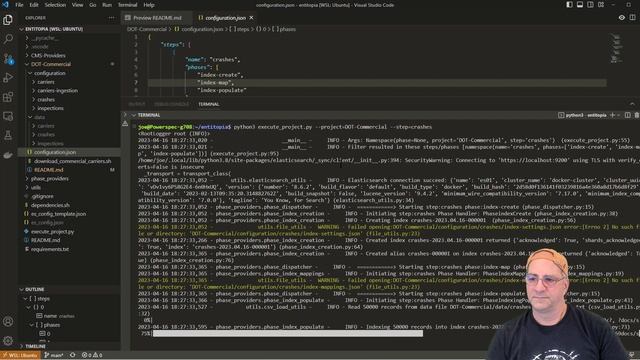Viewport: 640px width, 360px height.
Task: Open execute_project.py in the explorer
Action: (x=53, y=231)
